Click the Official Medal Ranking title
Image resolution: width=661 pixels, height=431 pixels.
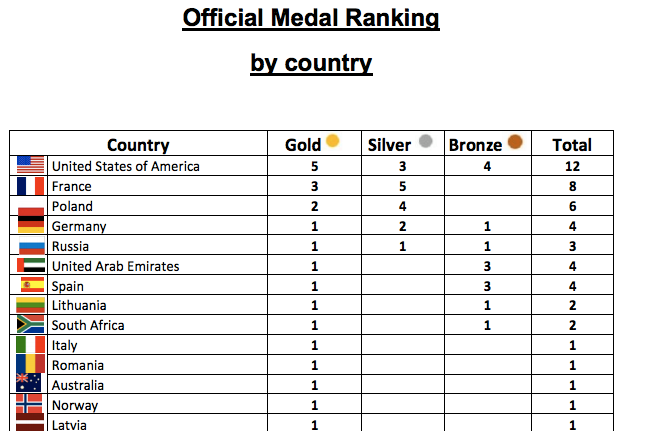(x=311, y=19)
